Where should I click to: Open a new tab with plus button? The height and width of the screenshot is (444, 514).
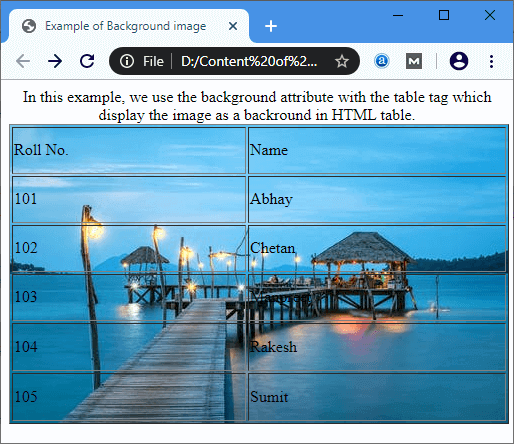pyautogui.click(x=271, y=26)
